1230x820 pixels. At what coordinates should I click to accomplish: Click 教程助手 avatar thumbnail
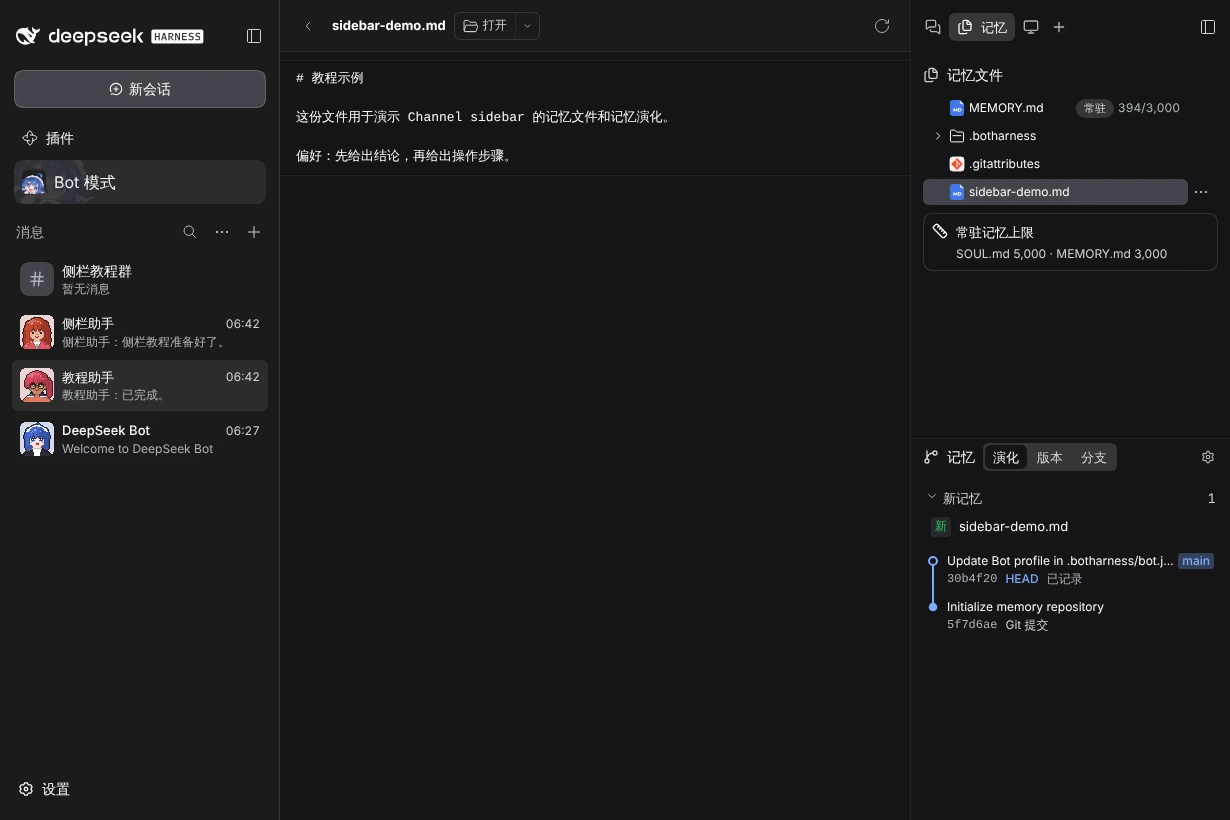coord(37,385)
